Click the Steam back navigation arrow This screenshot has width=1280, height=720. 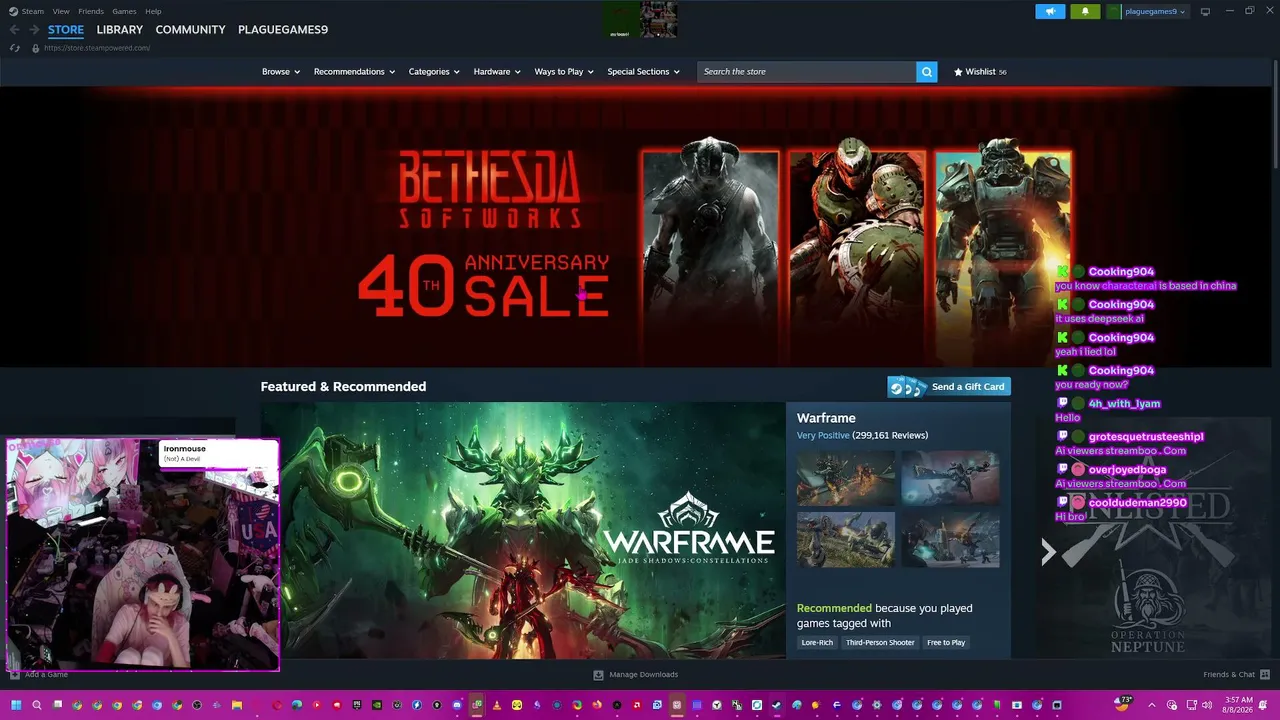click(x=14, y=30)
